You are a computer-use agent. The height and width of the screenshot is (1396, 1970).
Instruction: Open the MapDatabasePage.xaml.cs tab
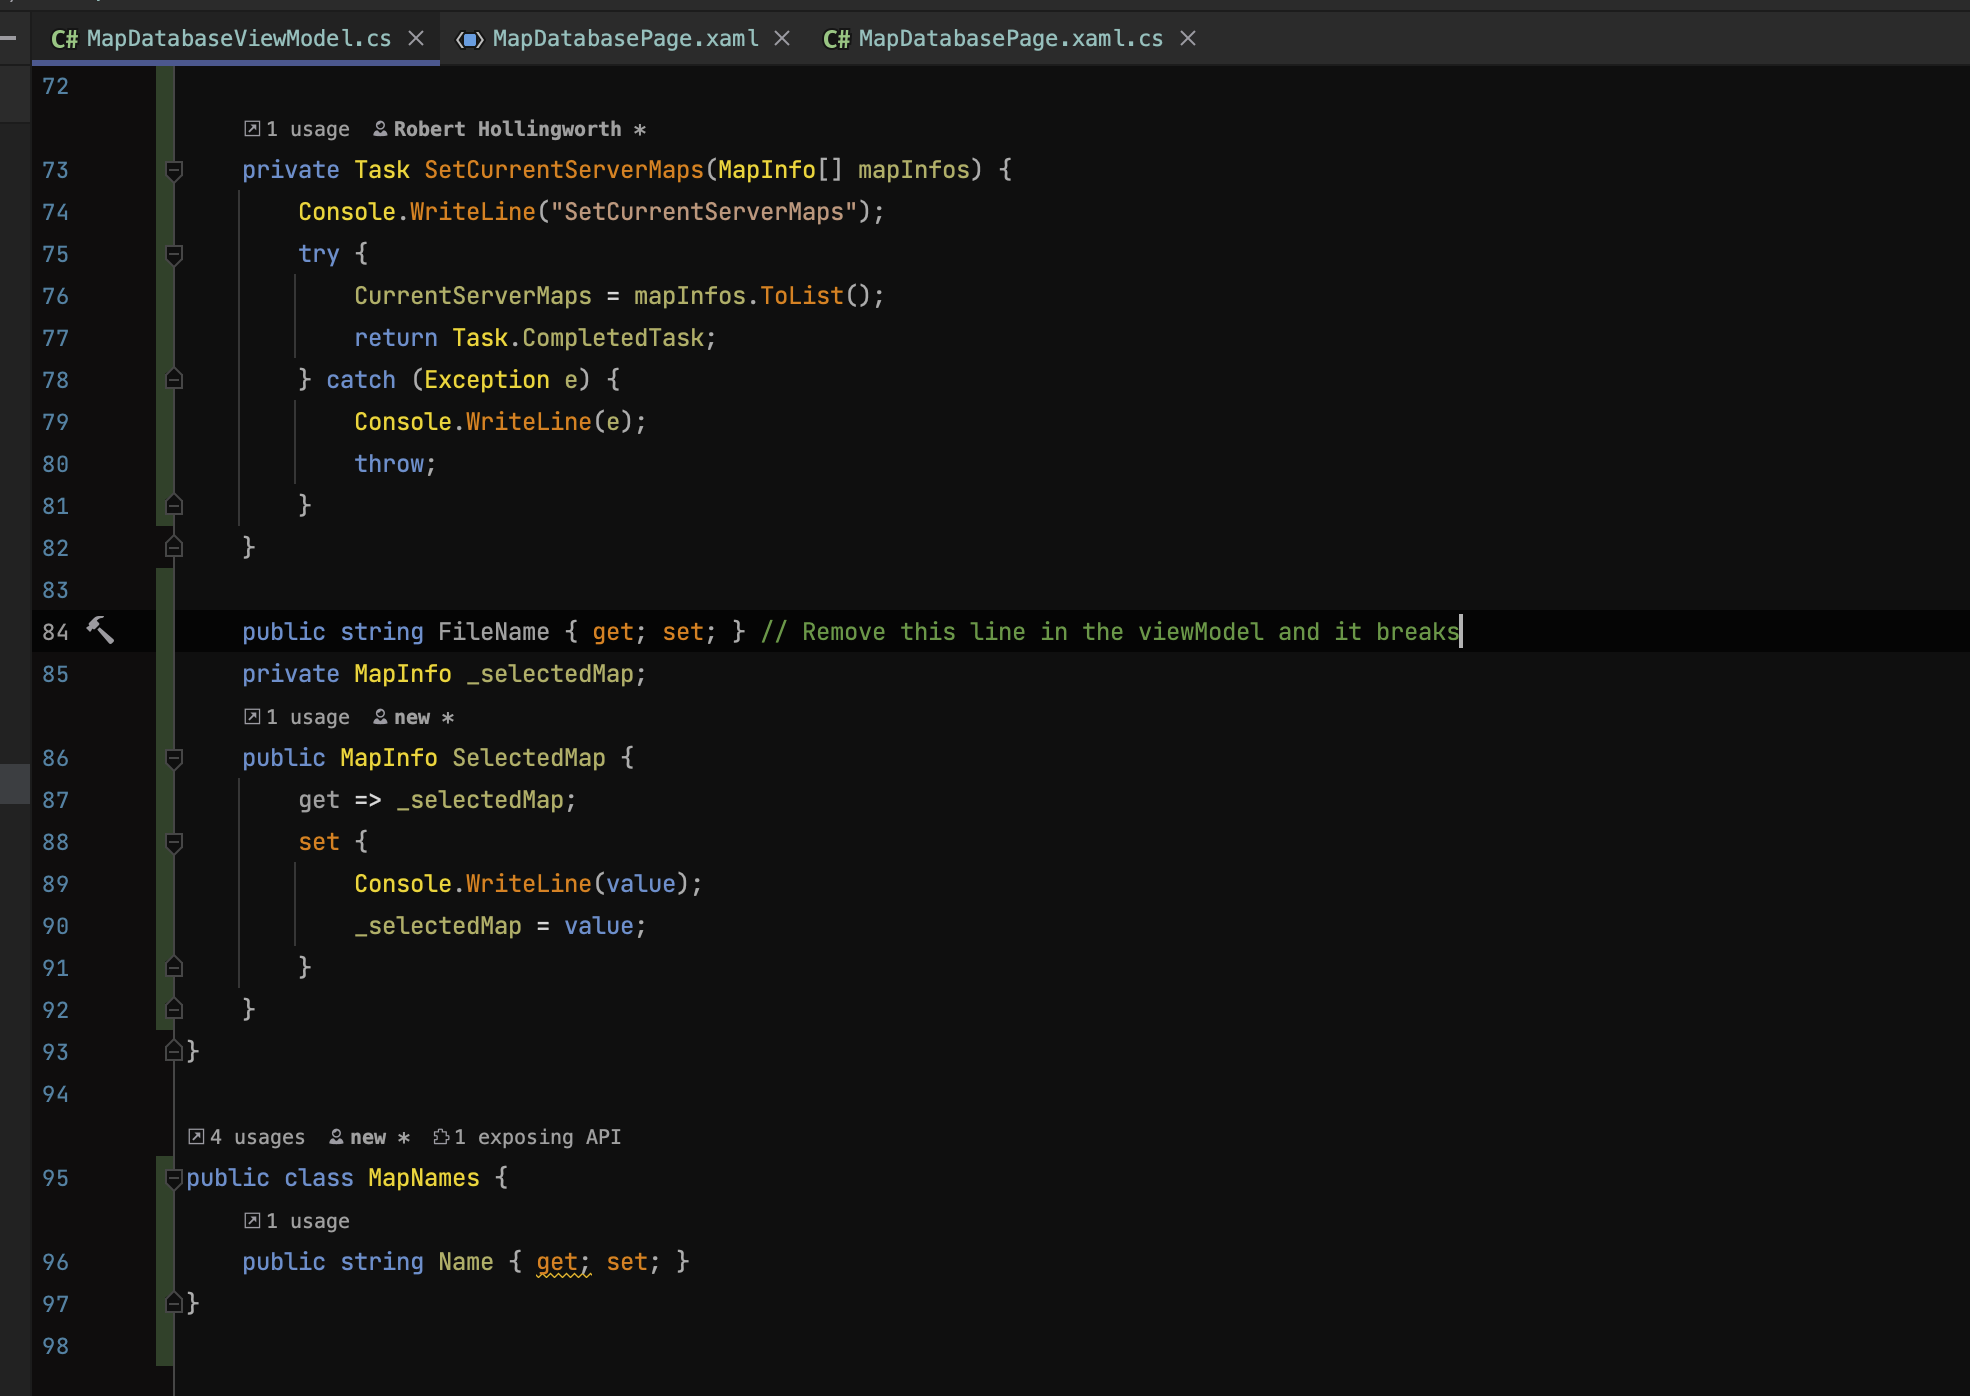tap(1010, 38)
